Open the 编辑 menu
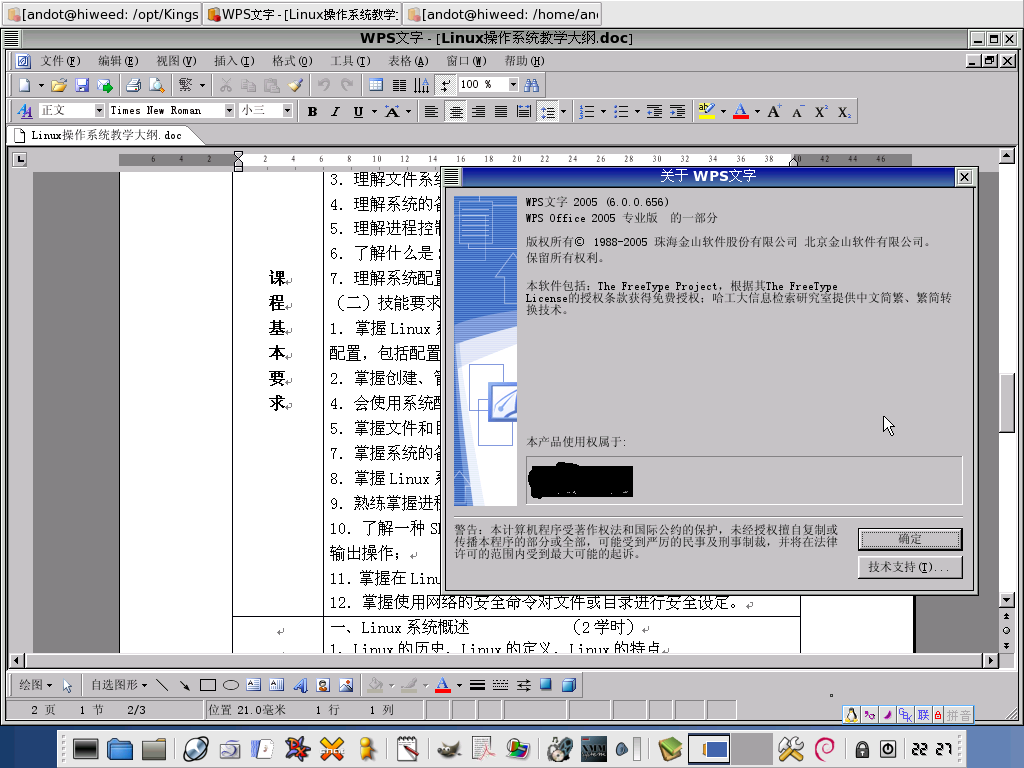 118,61
